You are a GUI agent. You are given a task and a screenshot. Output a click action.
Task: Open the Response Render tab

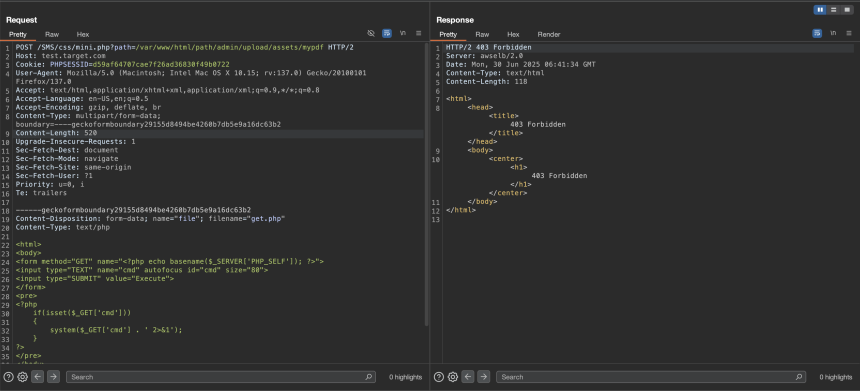coord(549,34)
